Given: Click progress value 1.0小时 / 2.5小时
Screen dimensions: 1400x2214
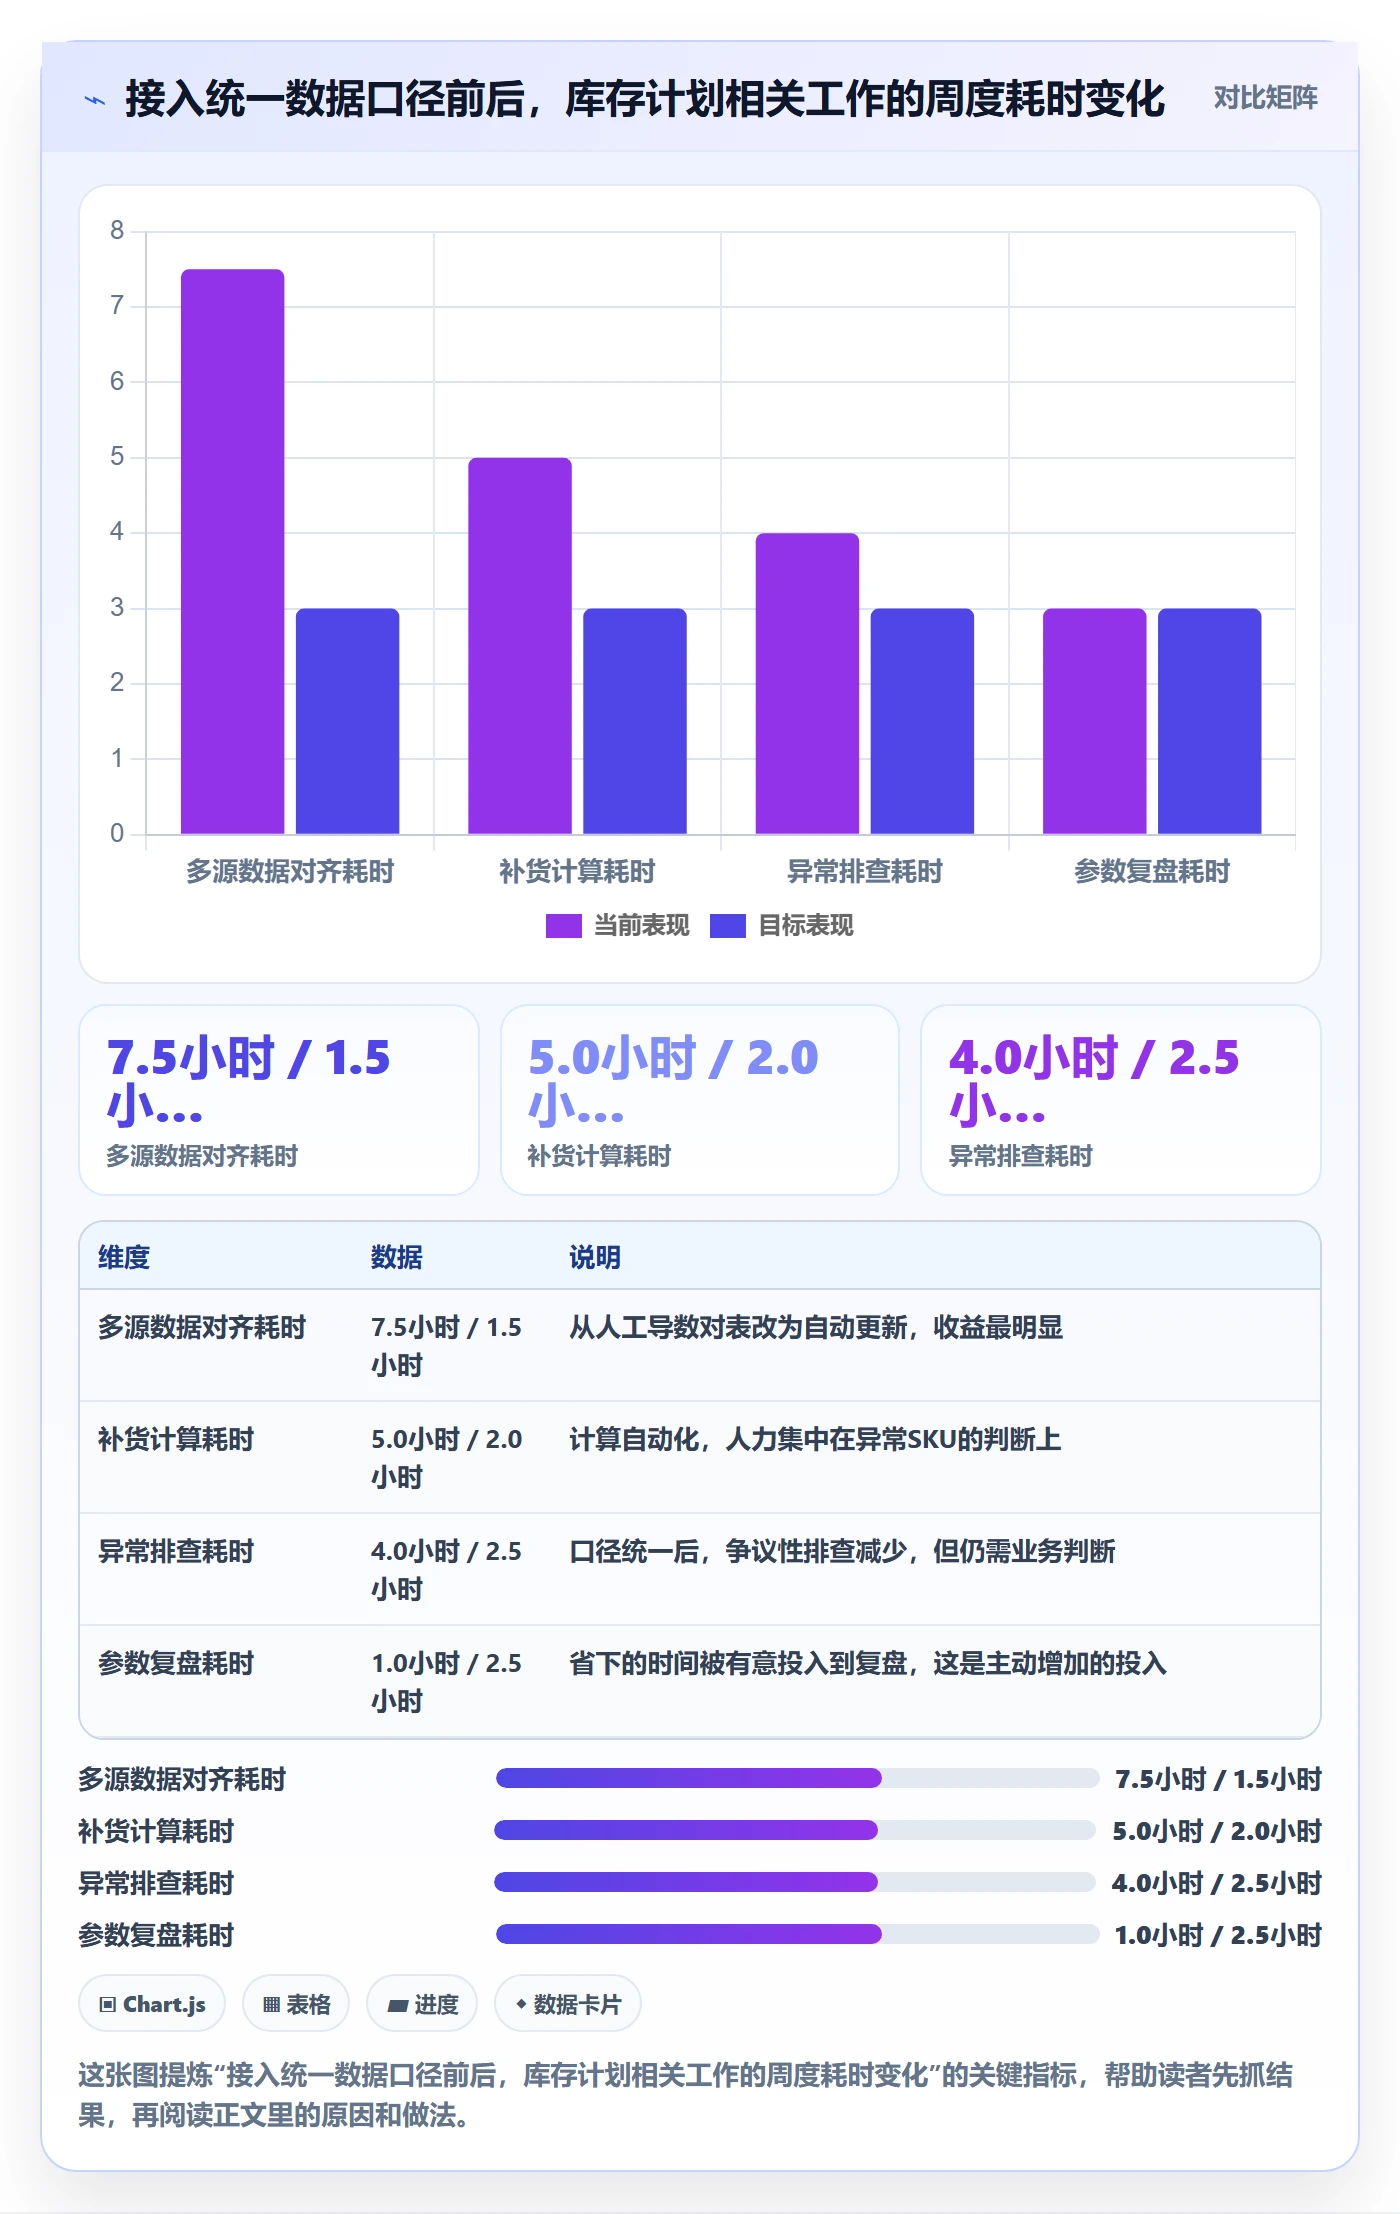Looking at the screenshot, I should pyautogui.click(x=1218, y=1935).
